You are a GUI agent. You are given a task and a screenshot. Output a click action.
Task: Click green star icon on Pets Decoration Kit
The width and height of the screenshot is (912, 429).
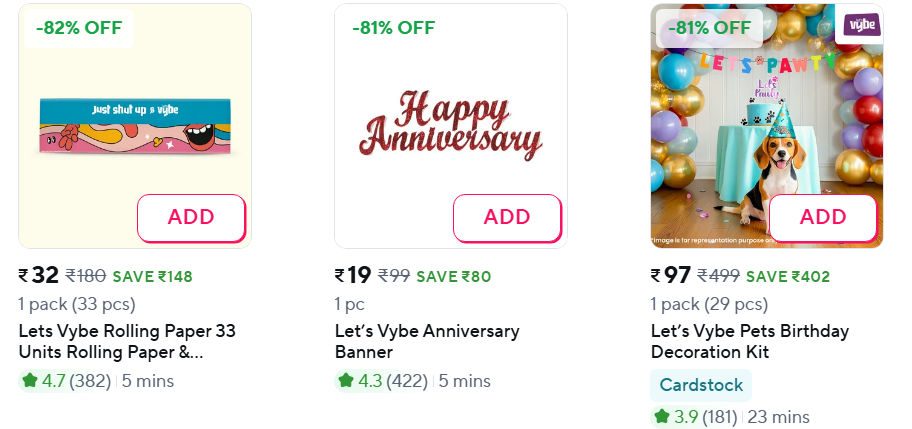point(662,416)
